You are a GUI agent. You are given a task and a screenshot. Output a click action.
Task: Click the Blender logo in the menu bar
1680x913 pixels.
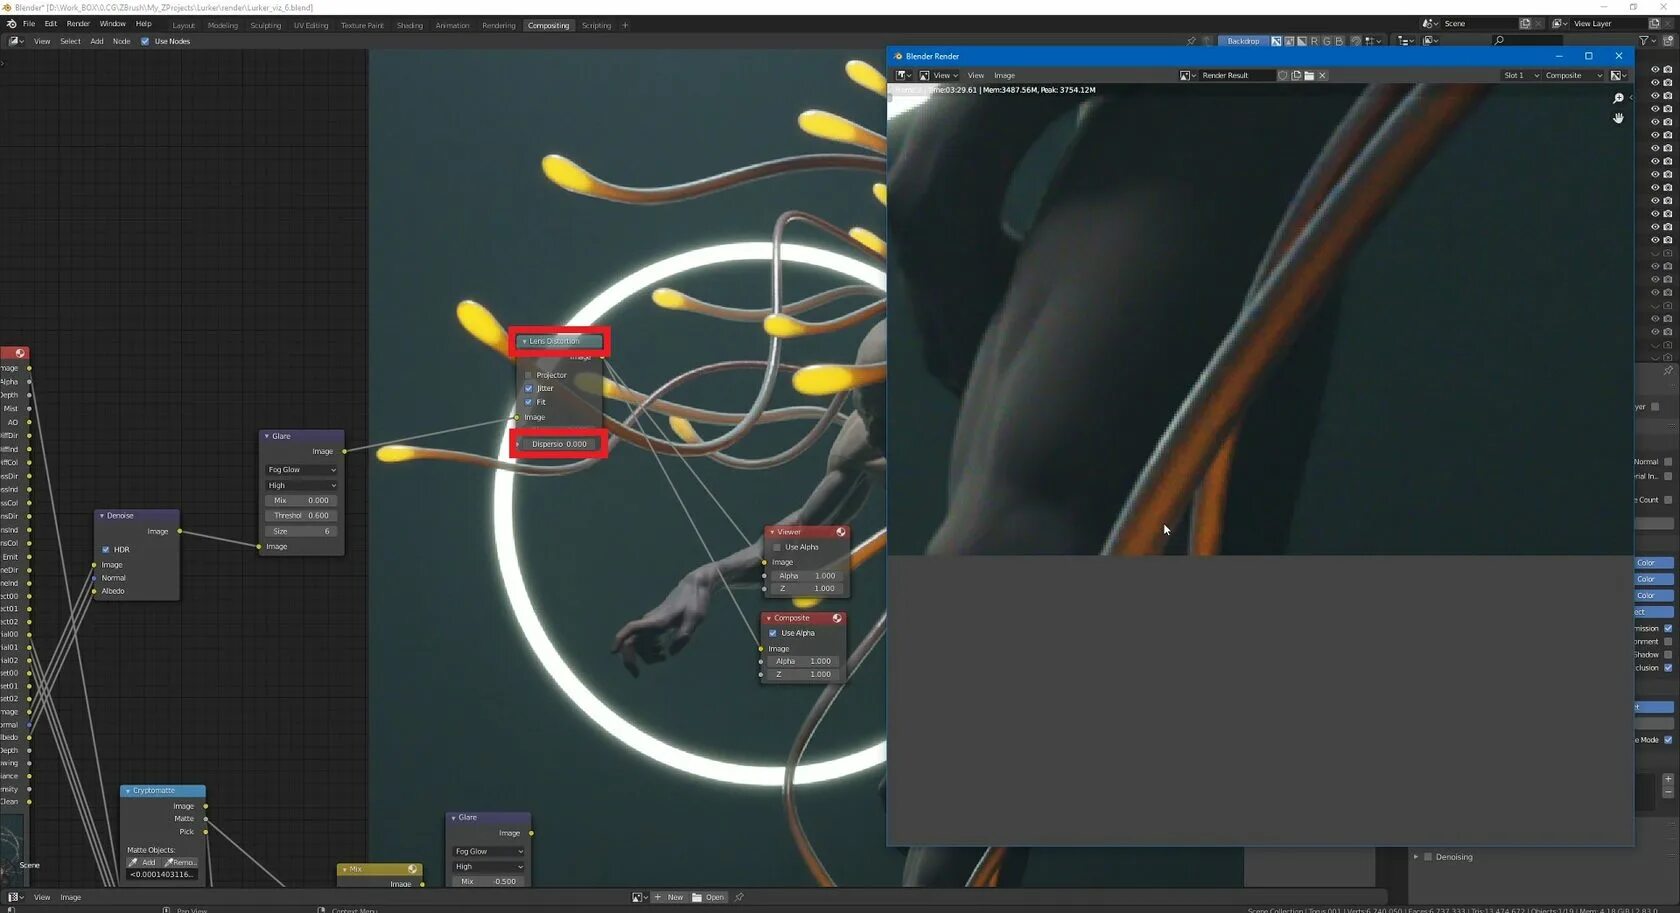pyautogui.click(x=11, y=24)
